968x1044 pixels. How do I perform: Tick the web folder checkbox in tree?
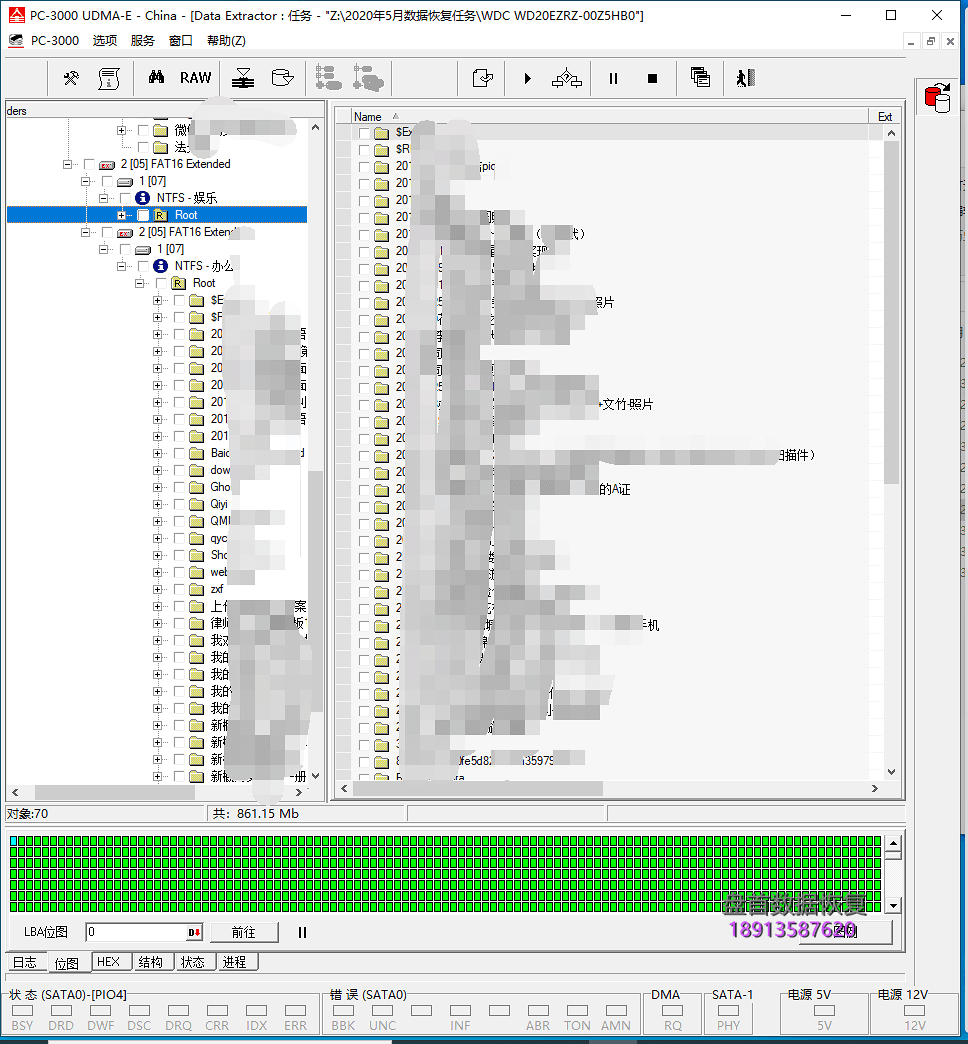point(179,572)
